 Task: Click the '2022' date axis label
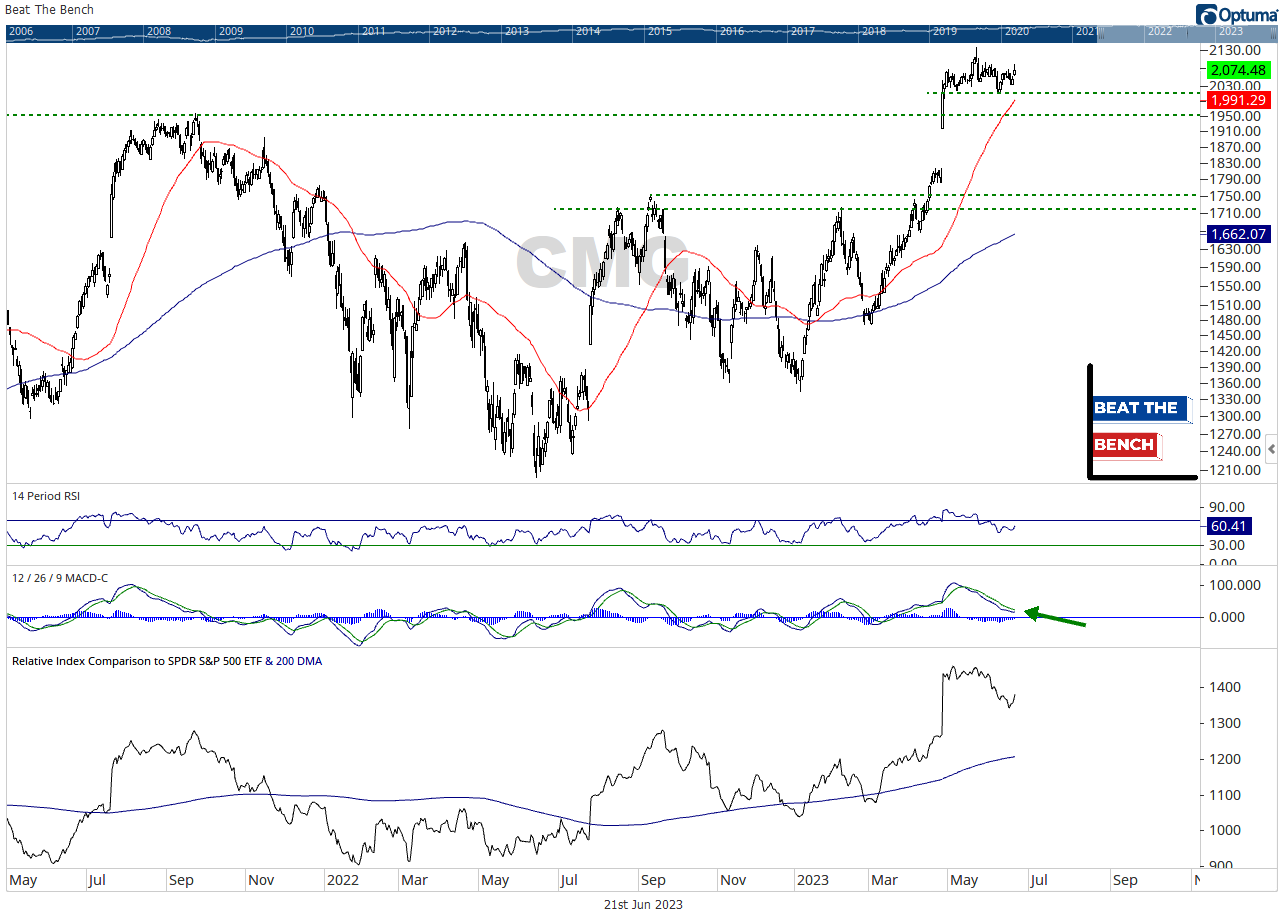[x=343, y=881]
